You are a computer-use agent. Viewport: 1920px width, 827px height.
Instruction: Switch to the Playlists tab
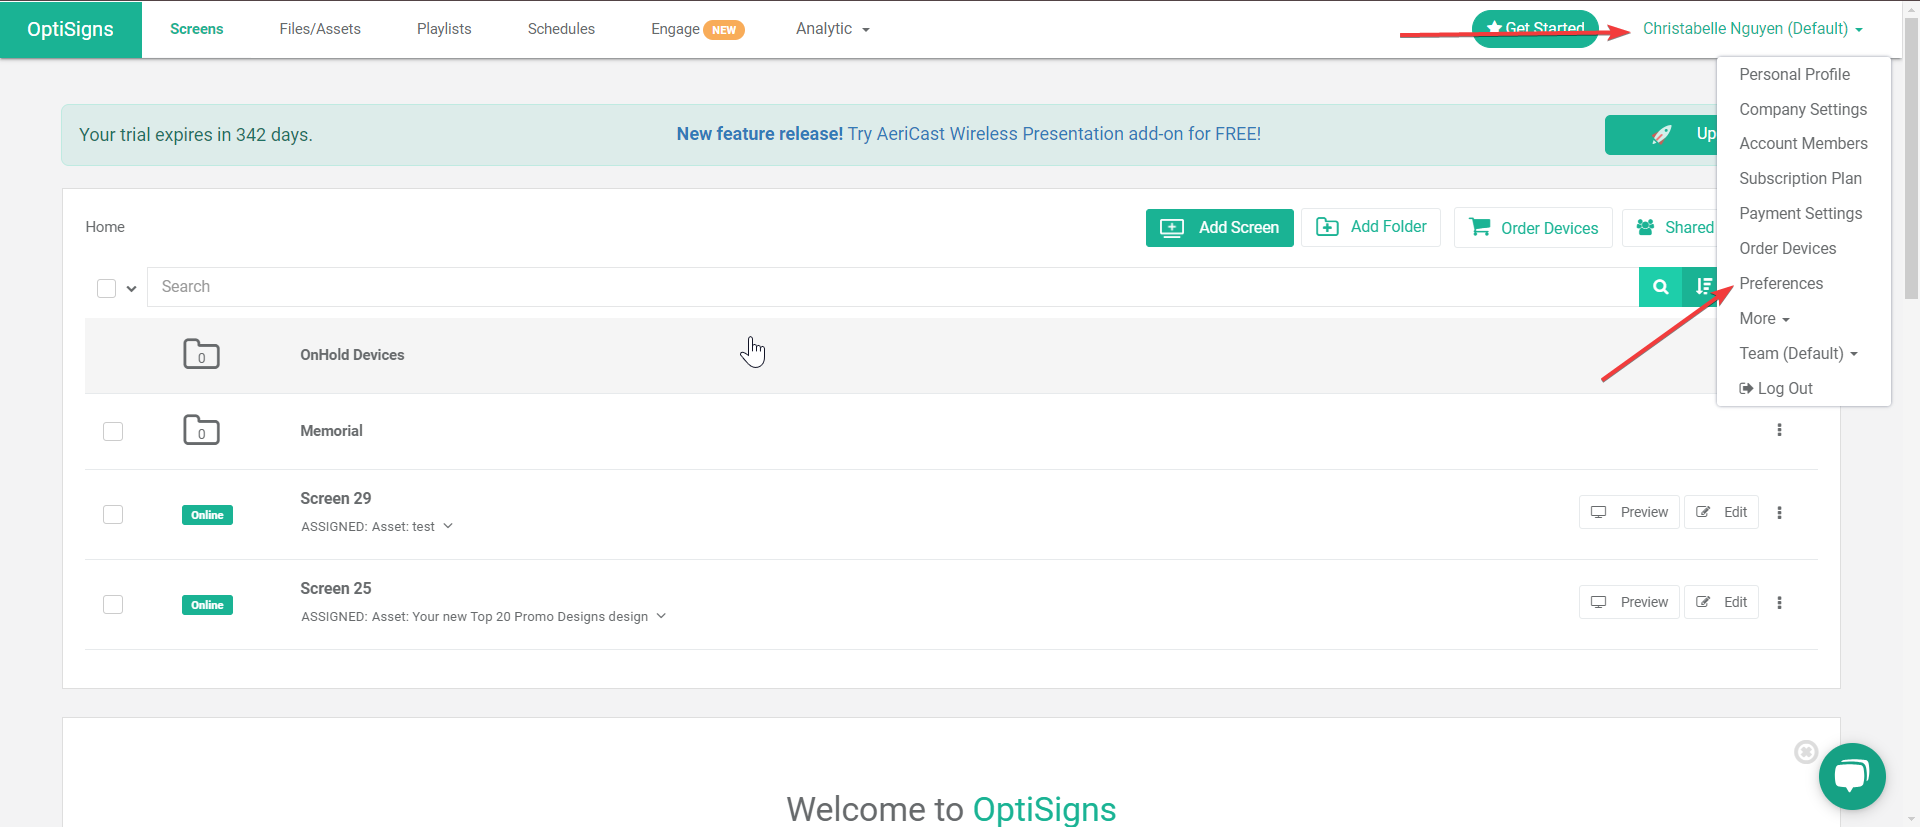coord(444,29)
